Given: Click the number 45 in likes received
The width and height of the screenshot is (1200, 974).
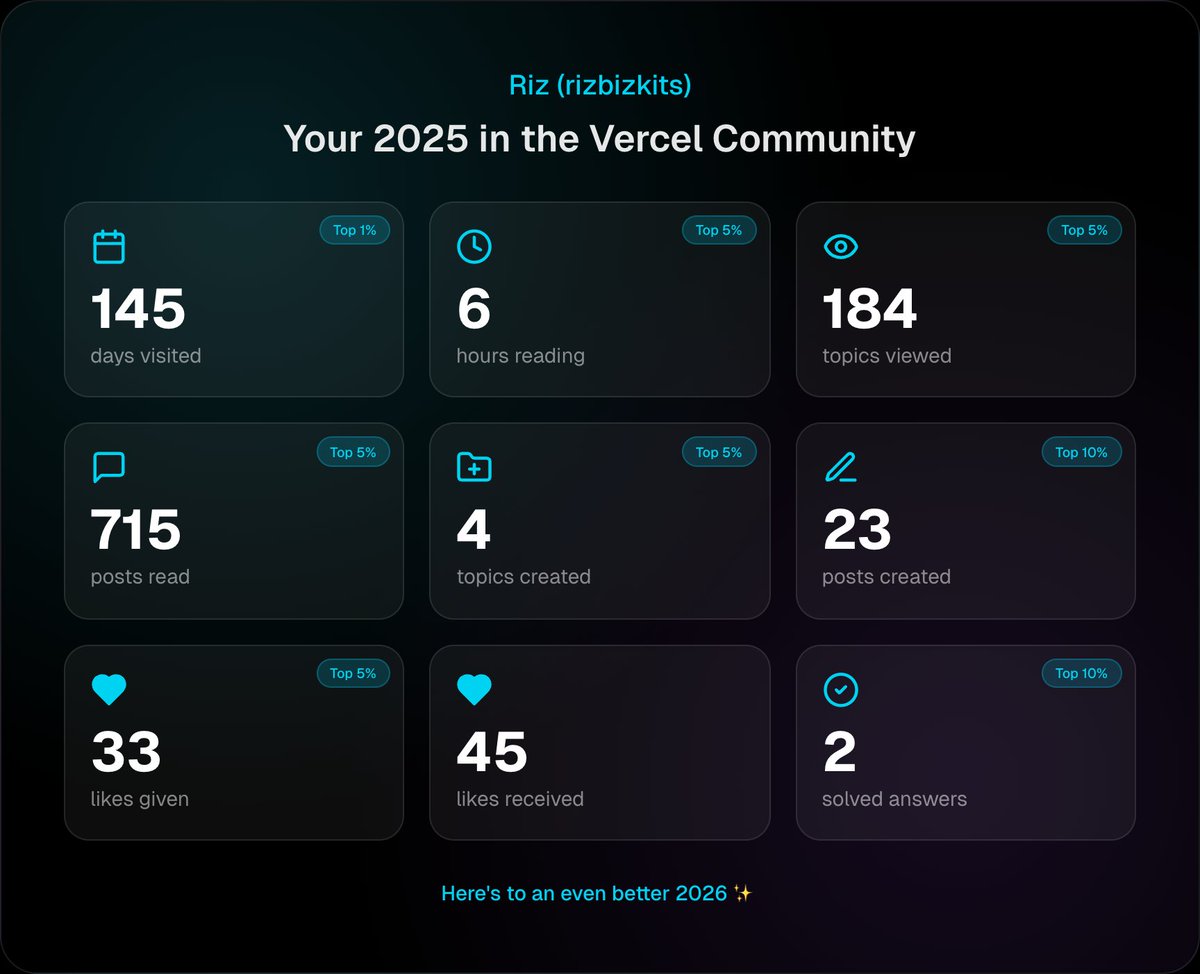Looking at the screenshot, I should coord(491,752).
